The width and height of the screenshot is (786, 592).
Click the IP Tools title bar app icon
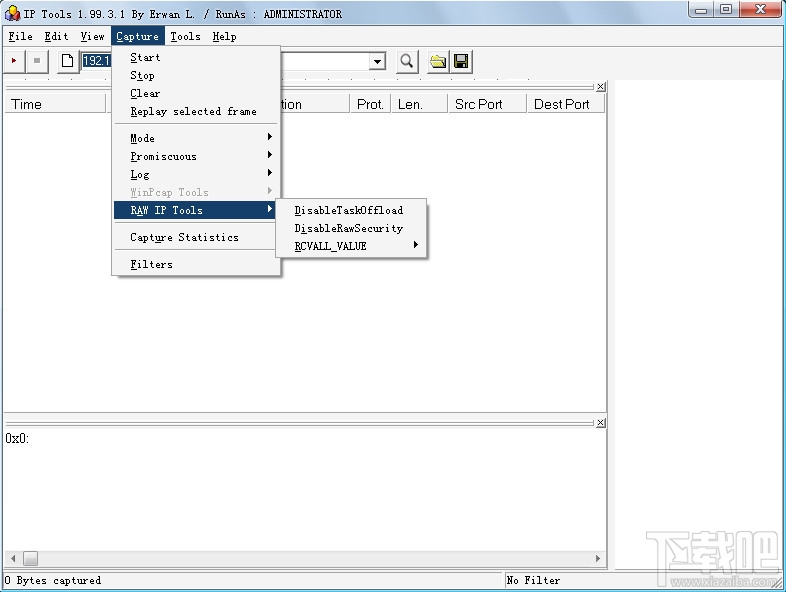12,14
